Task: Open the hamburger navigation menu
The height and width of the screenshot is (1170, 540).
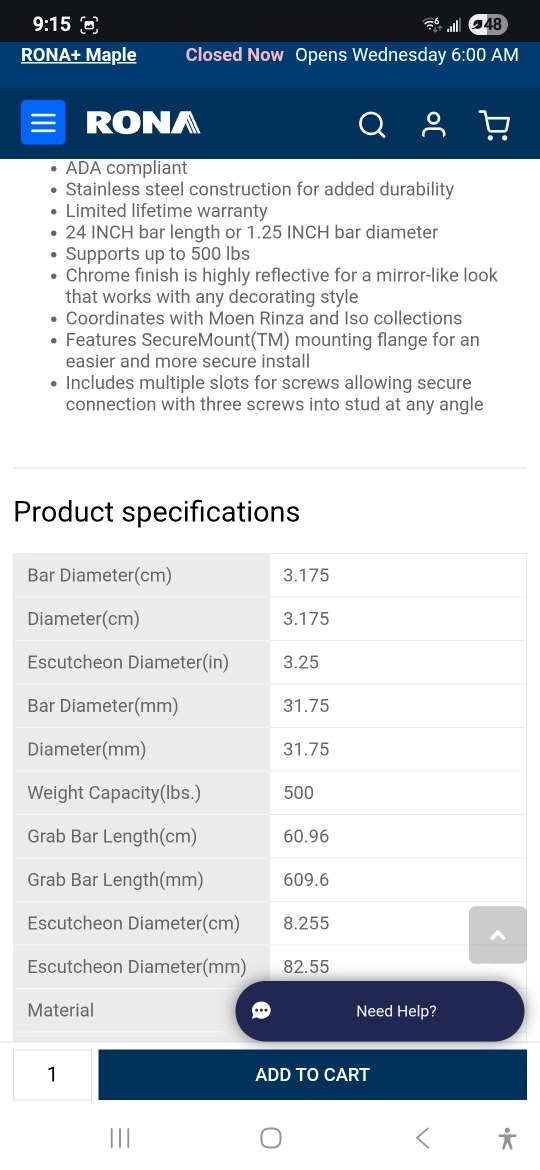Action: (43, 122)
